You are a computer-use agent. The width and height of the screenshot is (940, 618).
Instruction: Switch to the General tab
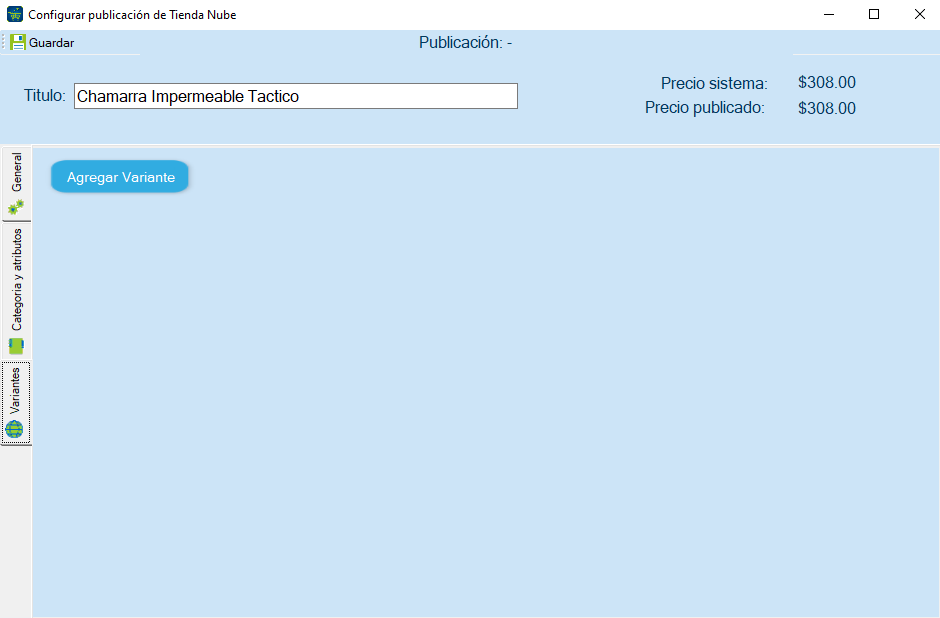point(16,184)
